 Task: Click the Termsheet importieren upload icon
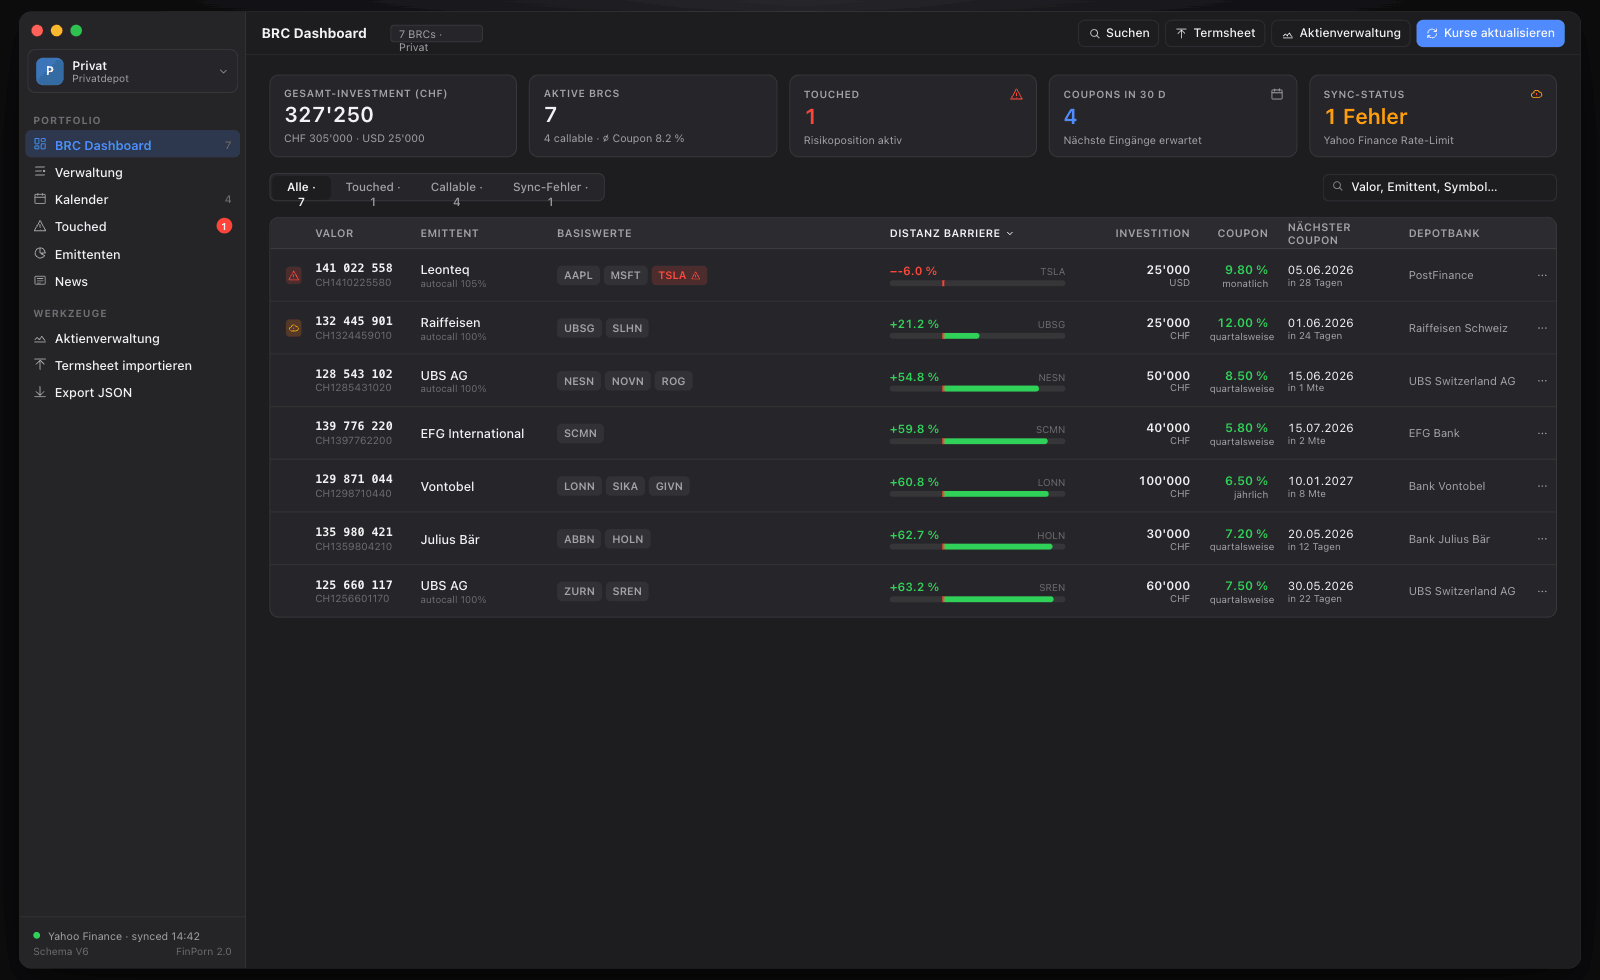40,365
